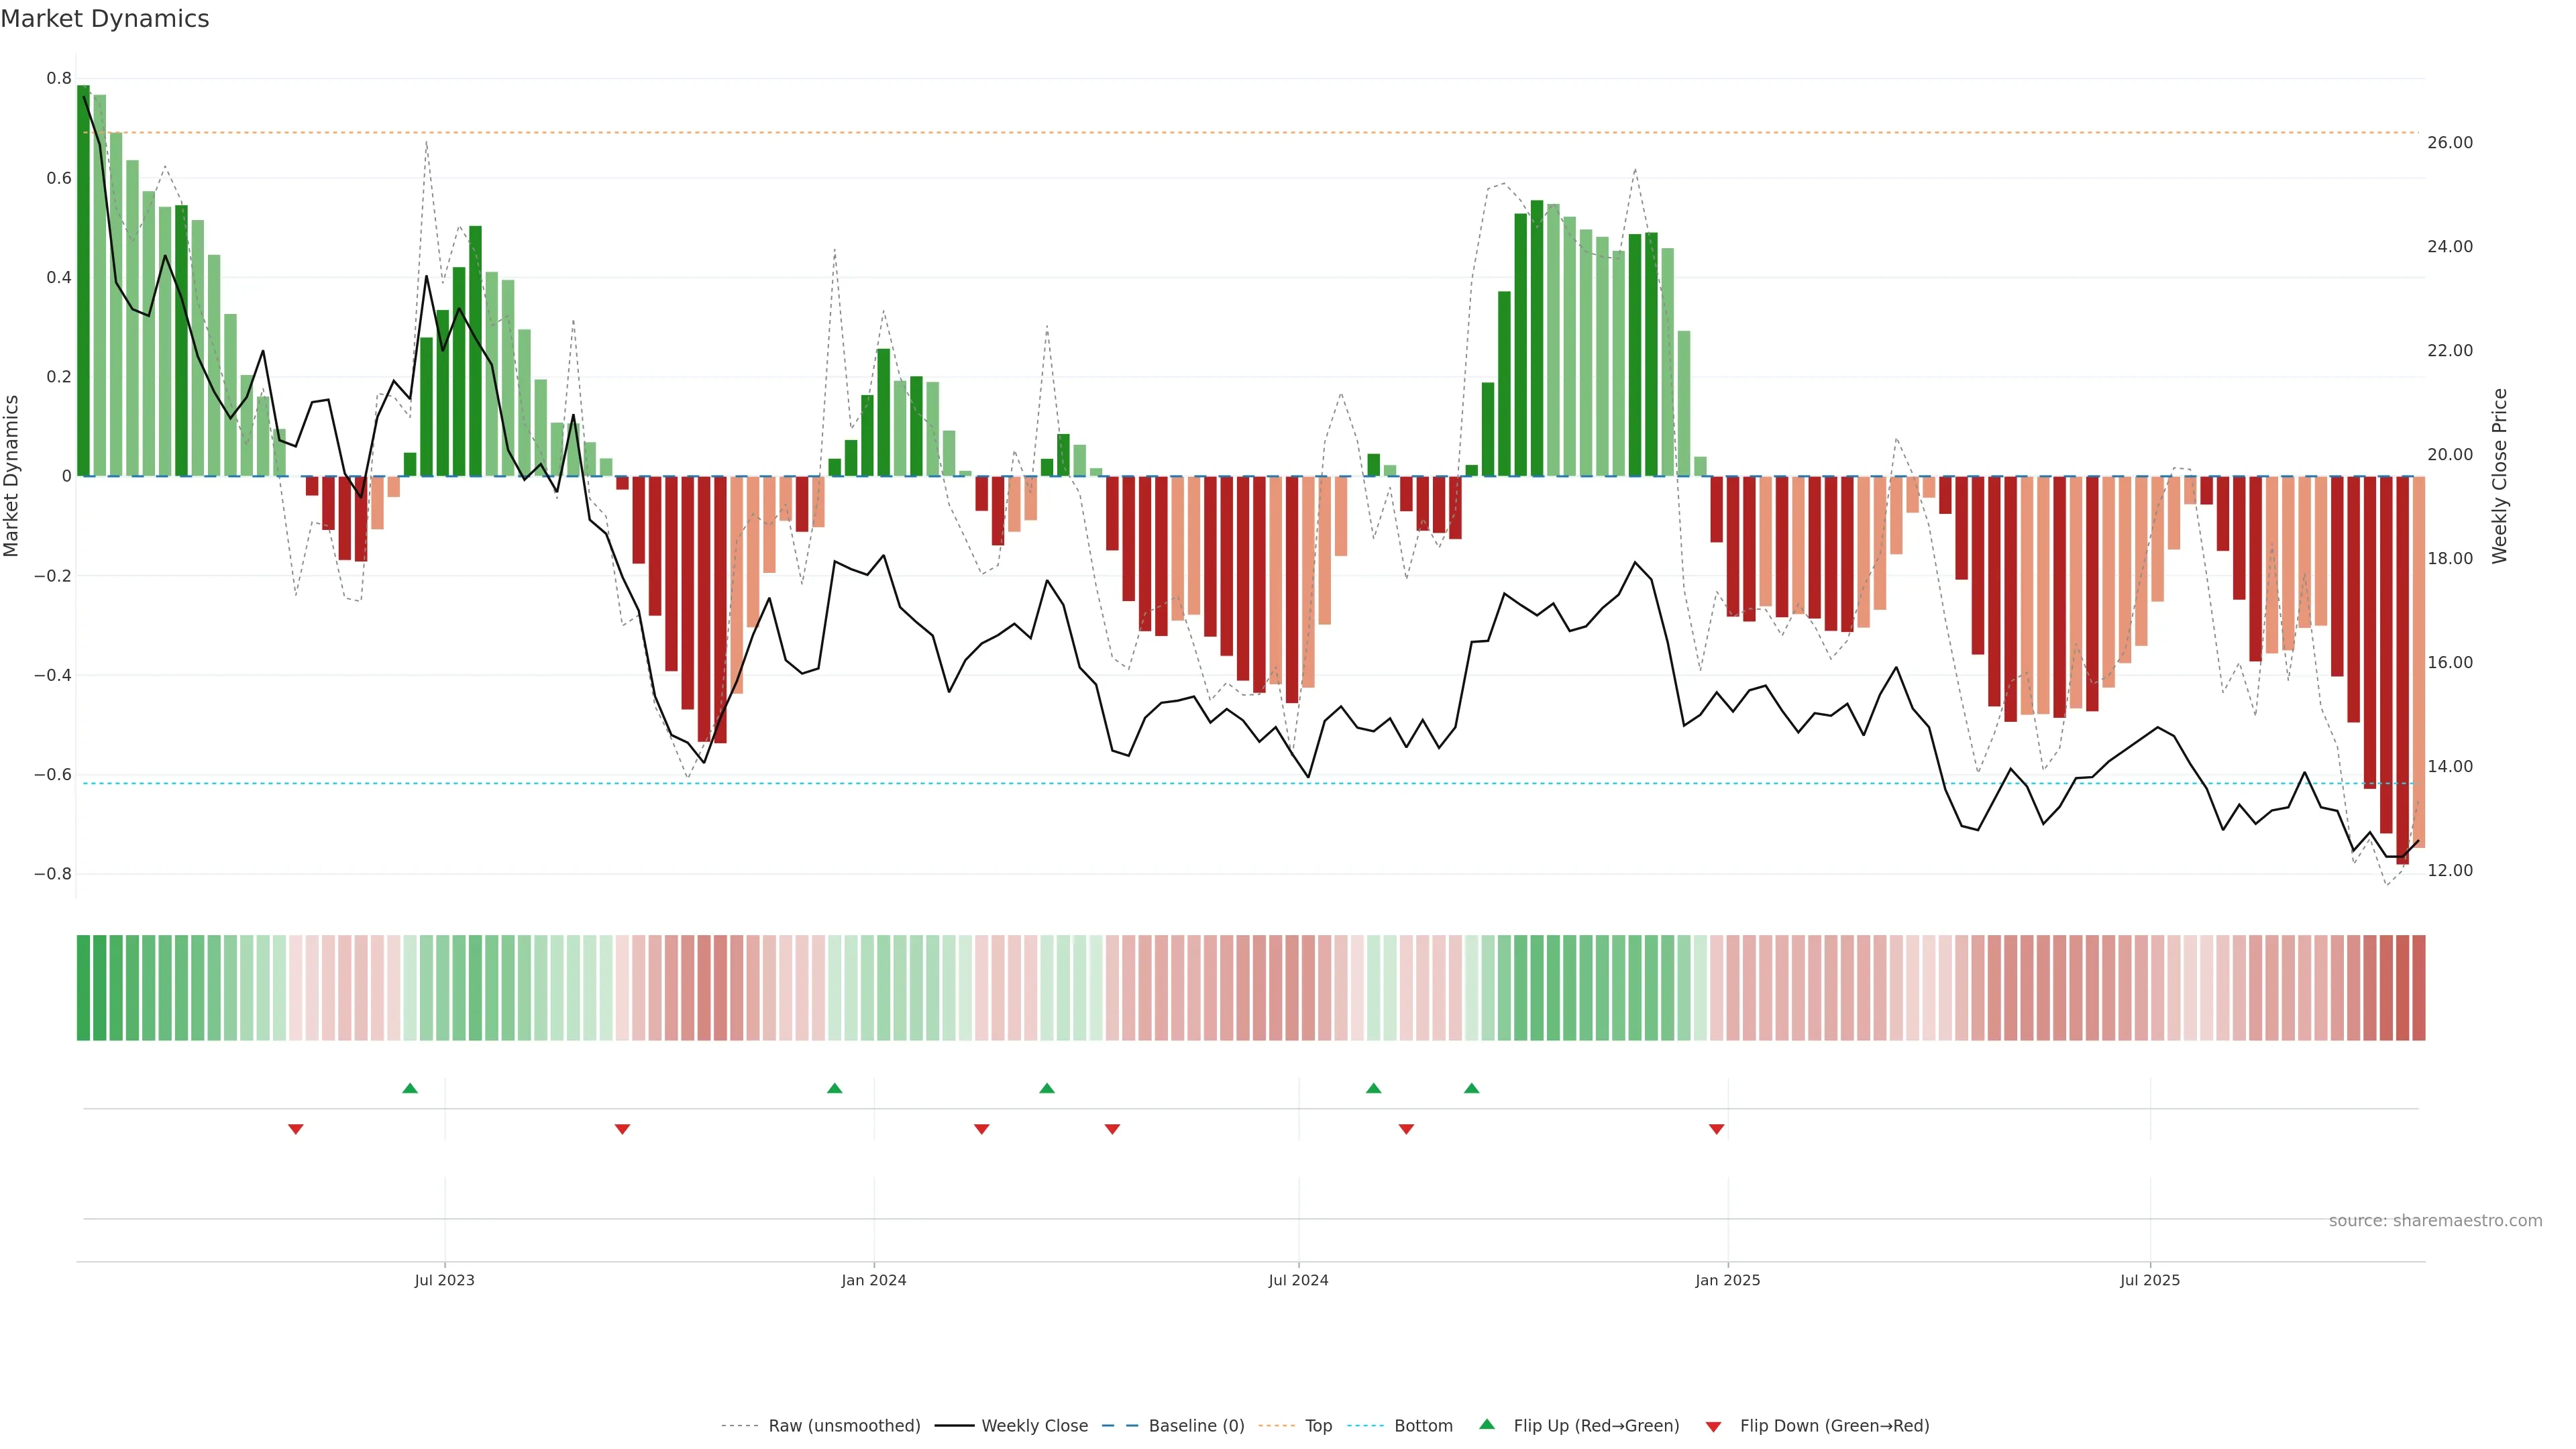
Task: Toggle the Bottom legend entry
Action: (1423, 1426)
